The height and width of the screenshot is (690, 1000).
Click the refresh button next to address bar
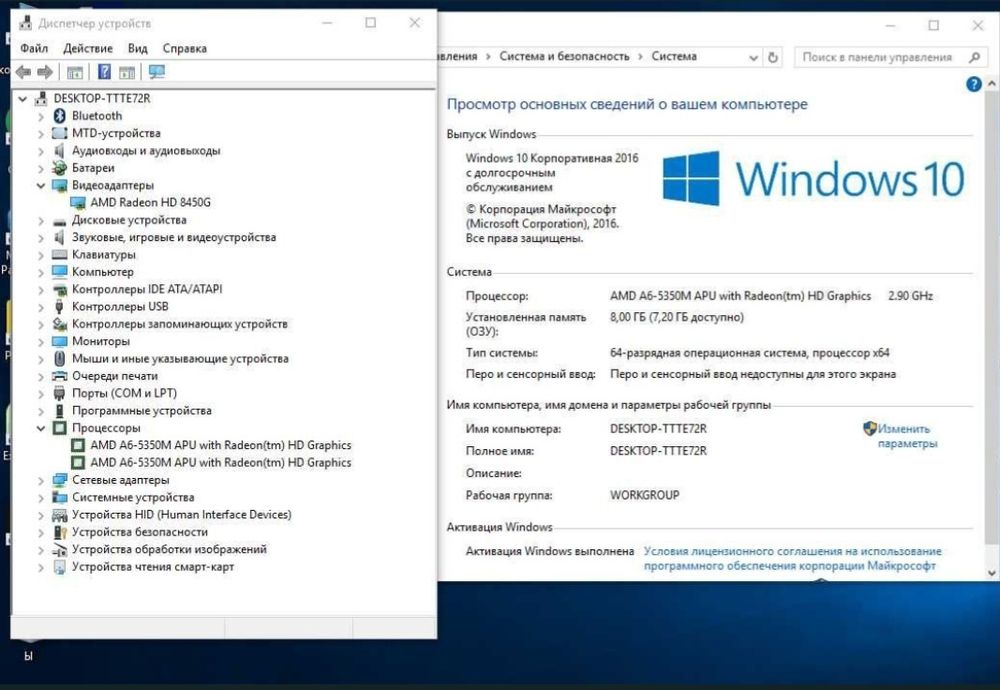tap(773, 57)
